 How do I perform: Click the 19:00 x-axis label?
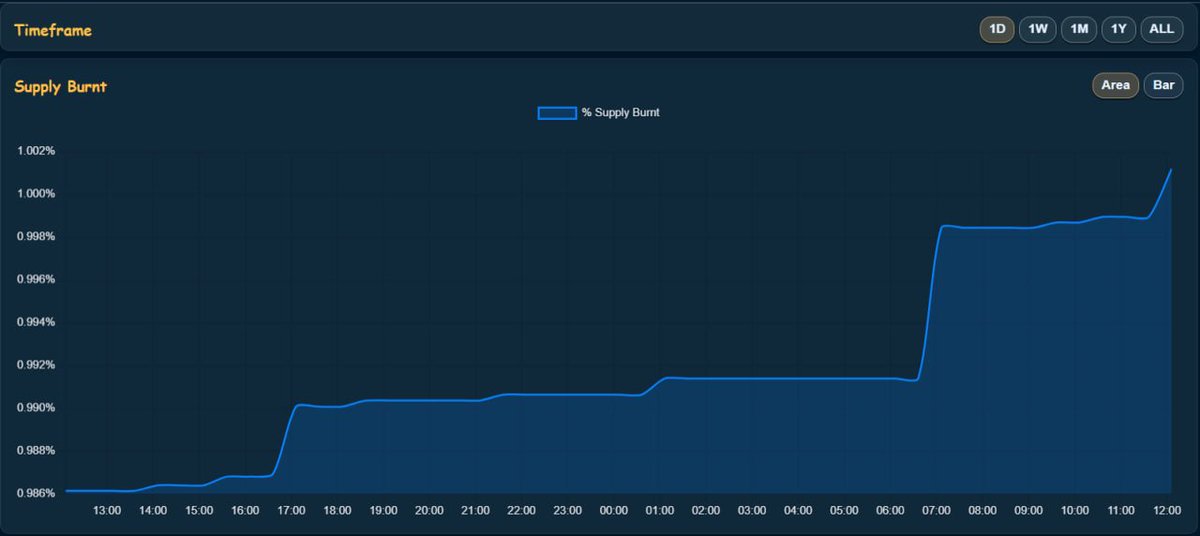point(383,511)
